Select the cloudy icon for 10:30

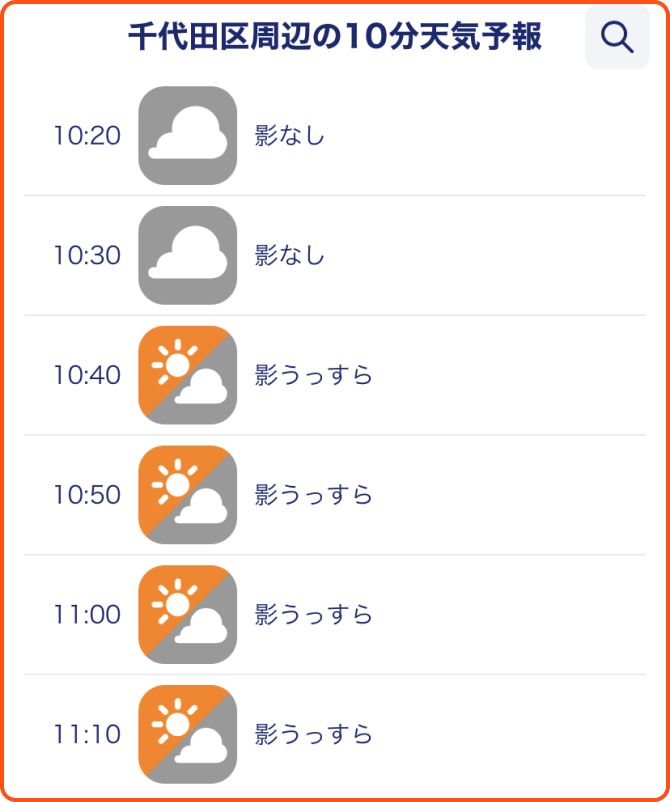coord(188,255)
